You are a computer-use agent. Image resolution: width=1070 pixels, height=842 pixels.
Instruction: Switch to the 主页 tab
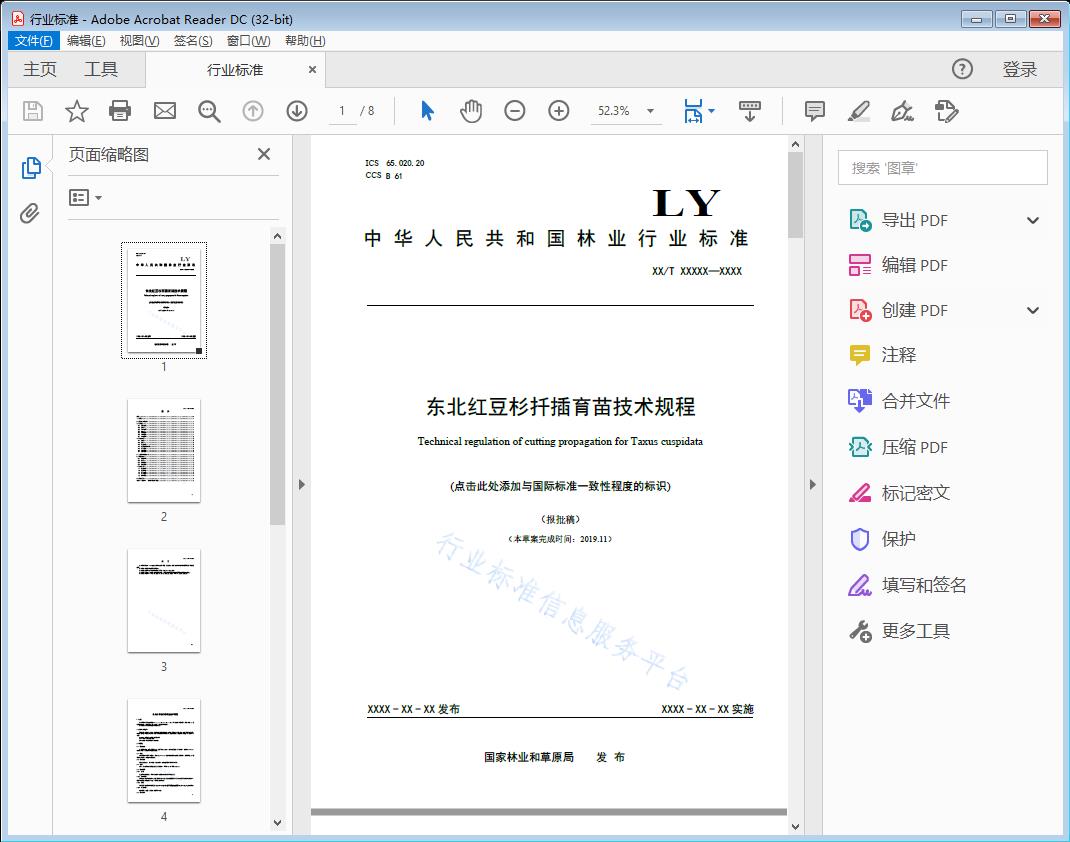coord(39,69)
